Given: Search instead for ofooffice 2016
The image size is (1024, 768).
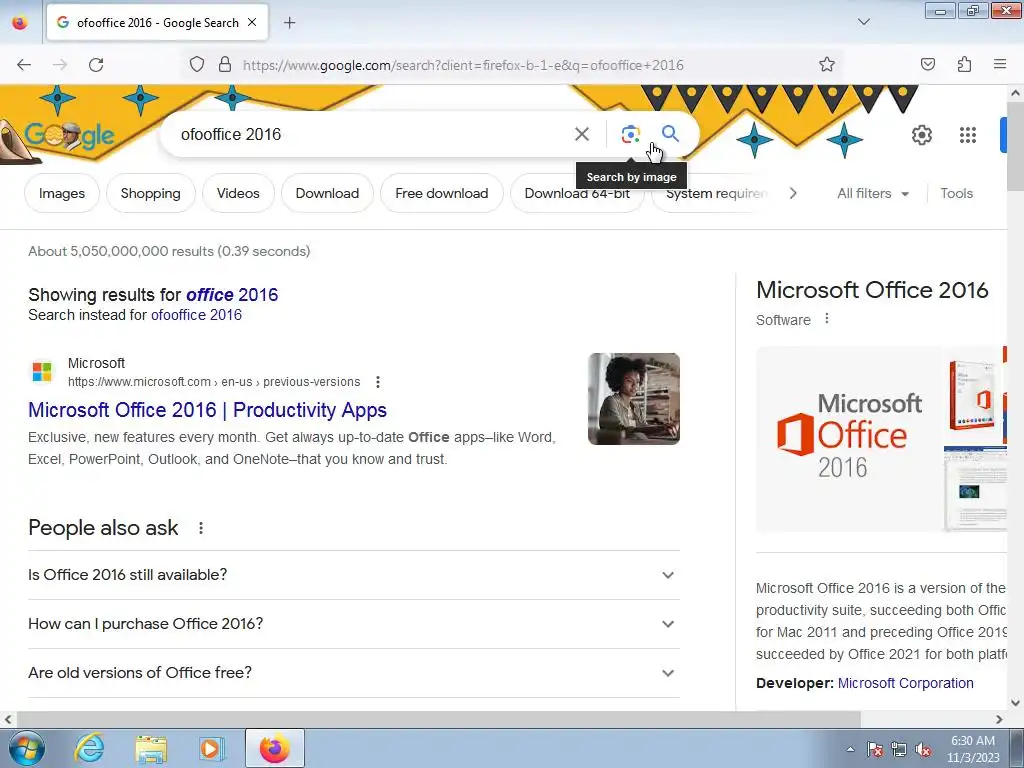Looking at the screenshot, I should coord(197,315).
